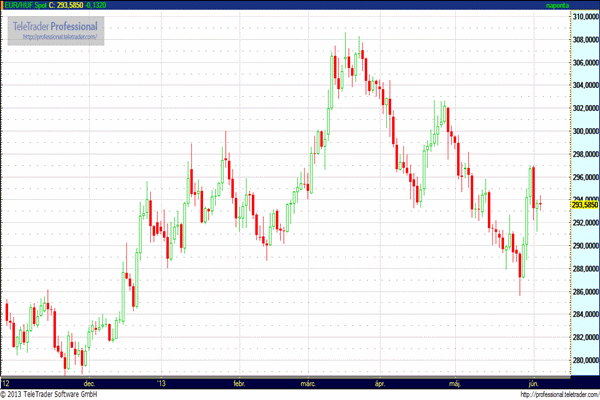Click the yellow 293,5850 current price marker
The height and width of the screenshot is (400, 600).
584,204
